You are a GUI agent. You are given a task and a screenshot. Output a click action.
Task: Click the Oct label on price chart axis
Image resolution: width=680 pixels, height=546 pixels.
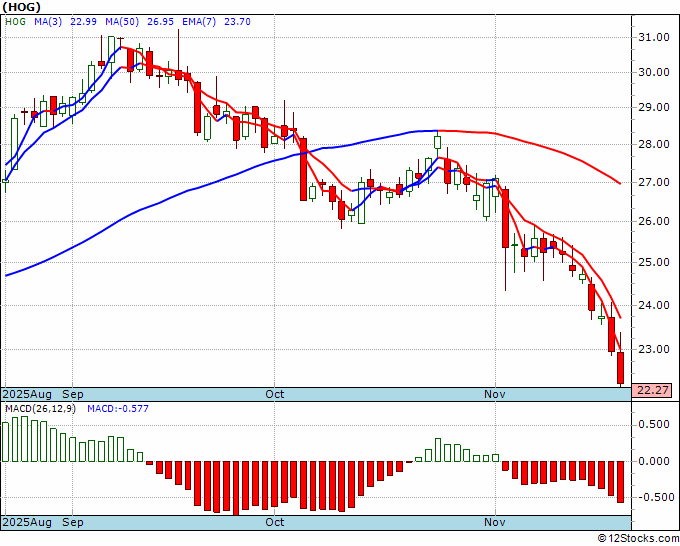click(x=275, y=394)
